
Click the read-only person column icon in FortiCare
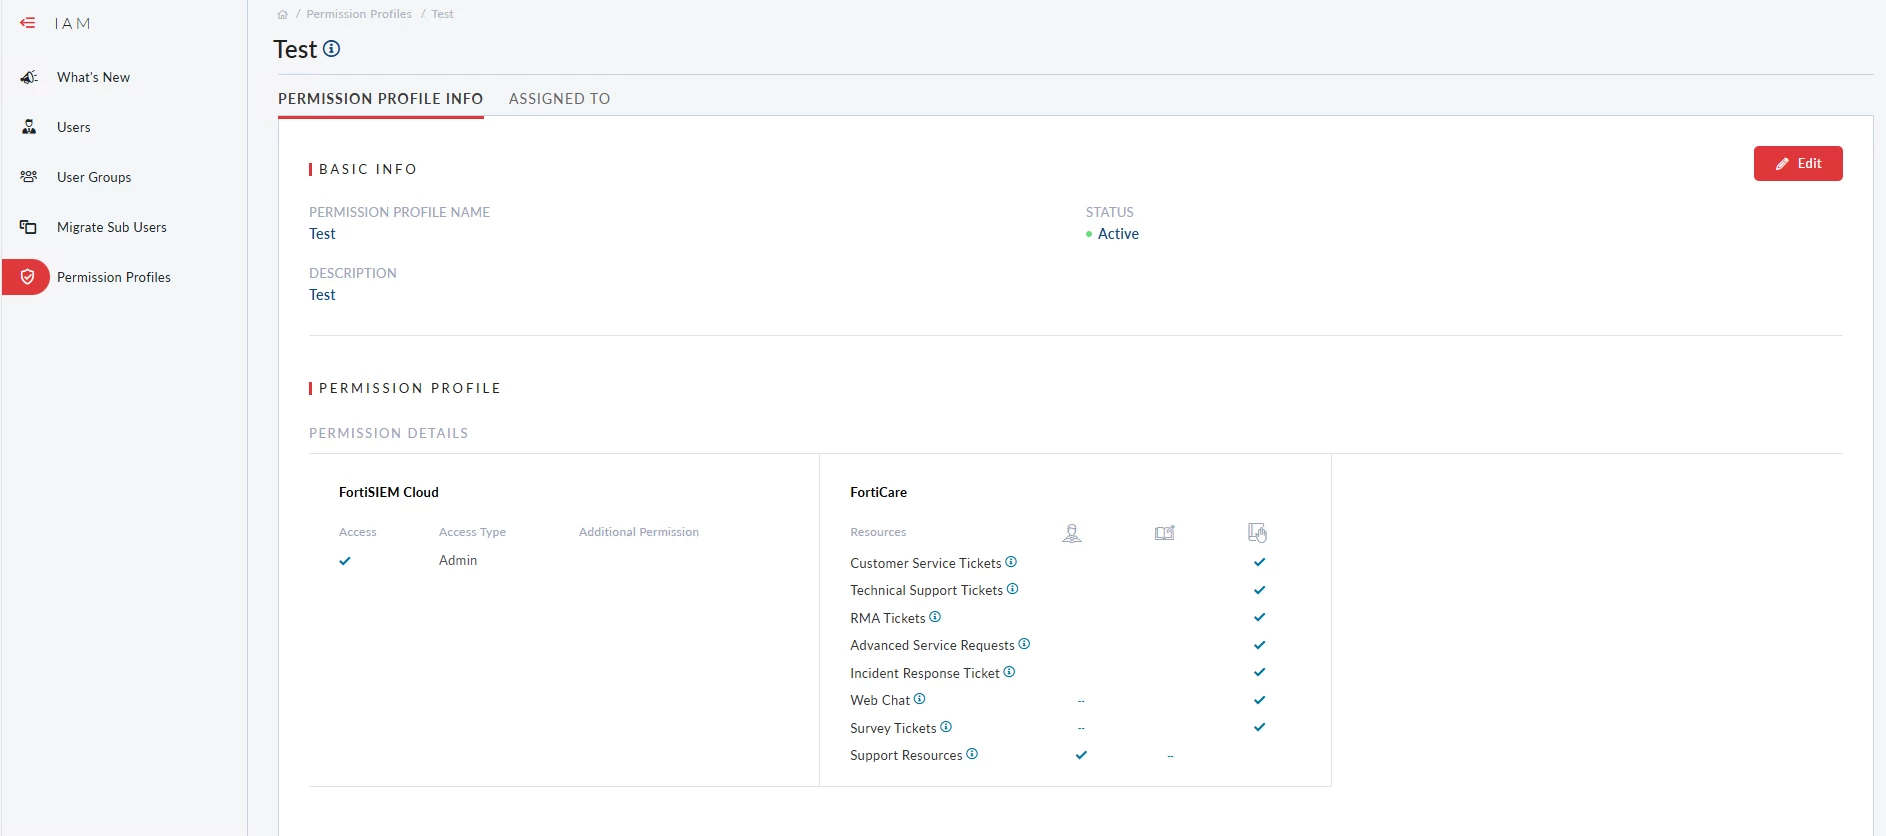coord(1072,533)
